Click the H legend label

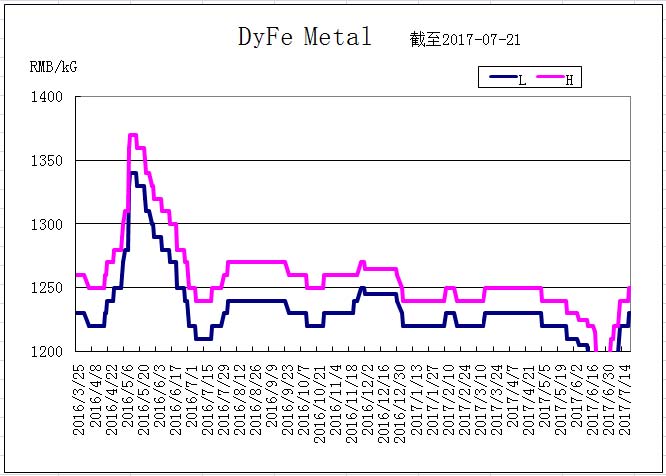(x=570, y=80)
